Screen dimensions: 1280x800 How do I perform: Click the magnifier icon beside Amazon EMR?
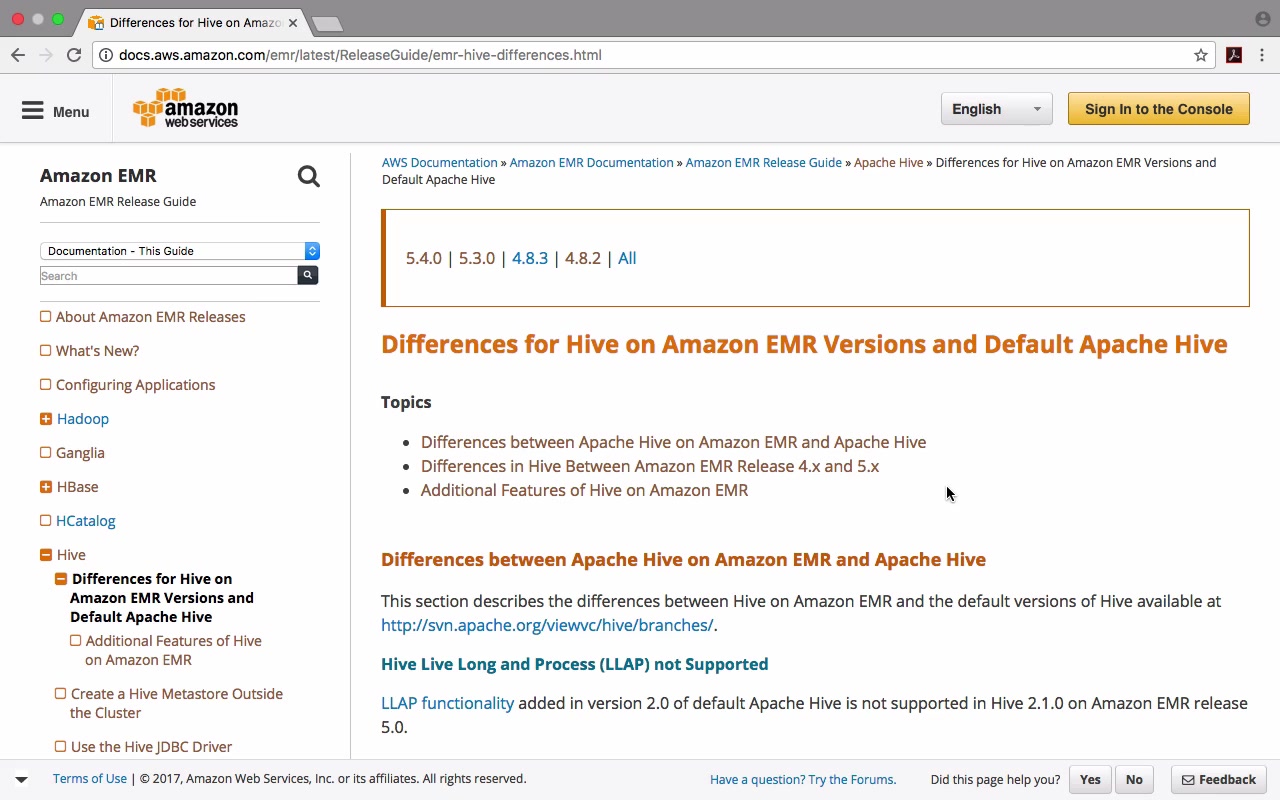[x=308, y=177]
